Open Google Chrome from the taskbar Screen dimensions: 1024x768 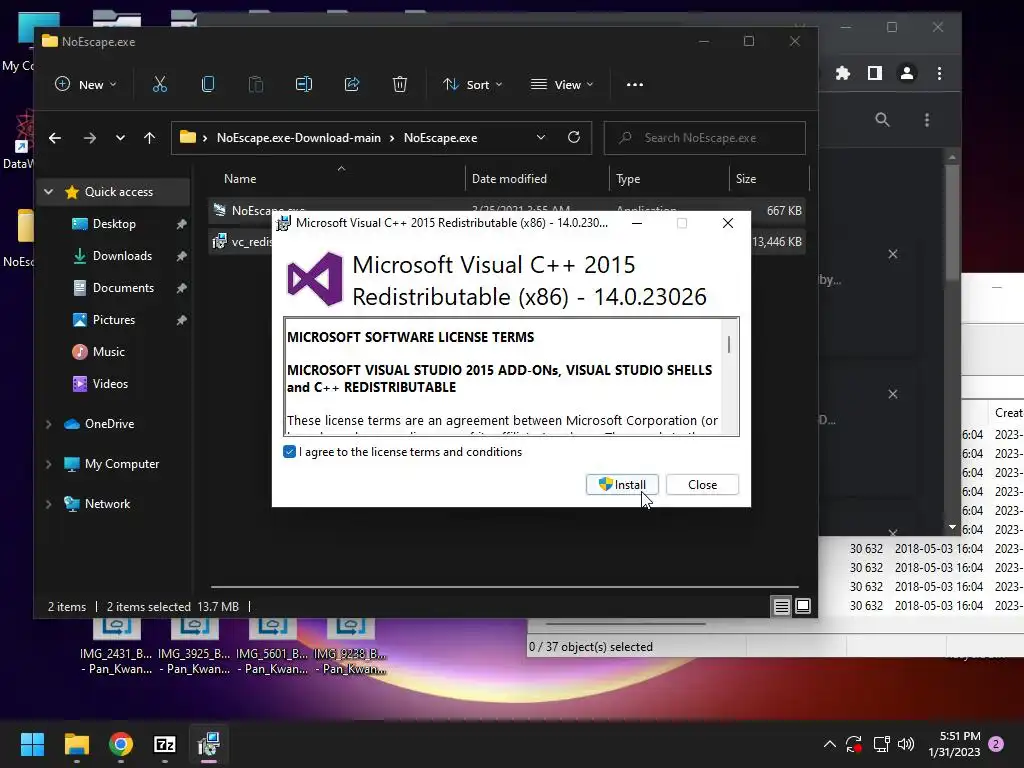tap(121, 744)
